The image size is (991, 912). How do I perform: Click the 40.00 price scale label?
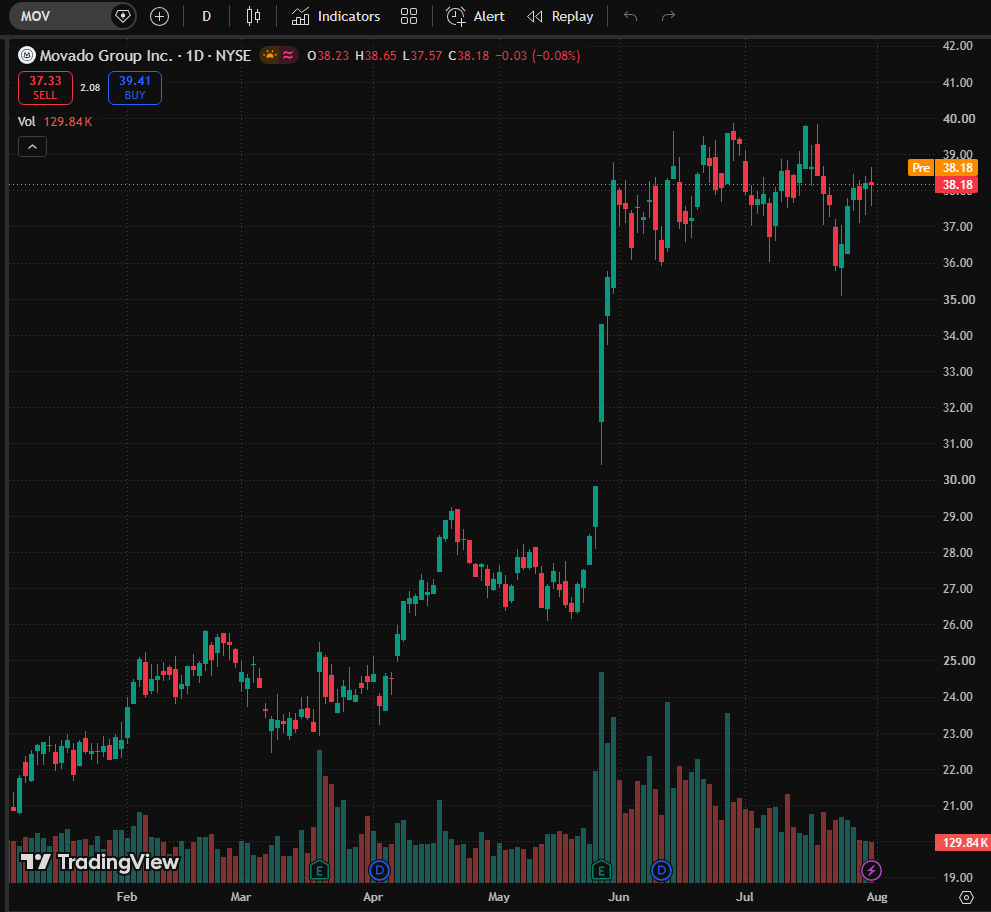(x=959, y=119)
